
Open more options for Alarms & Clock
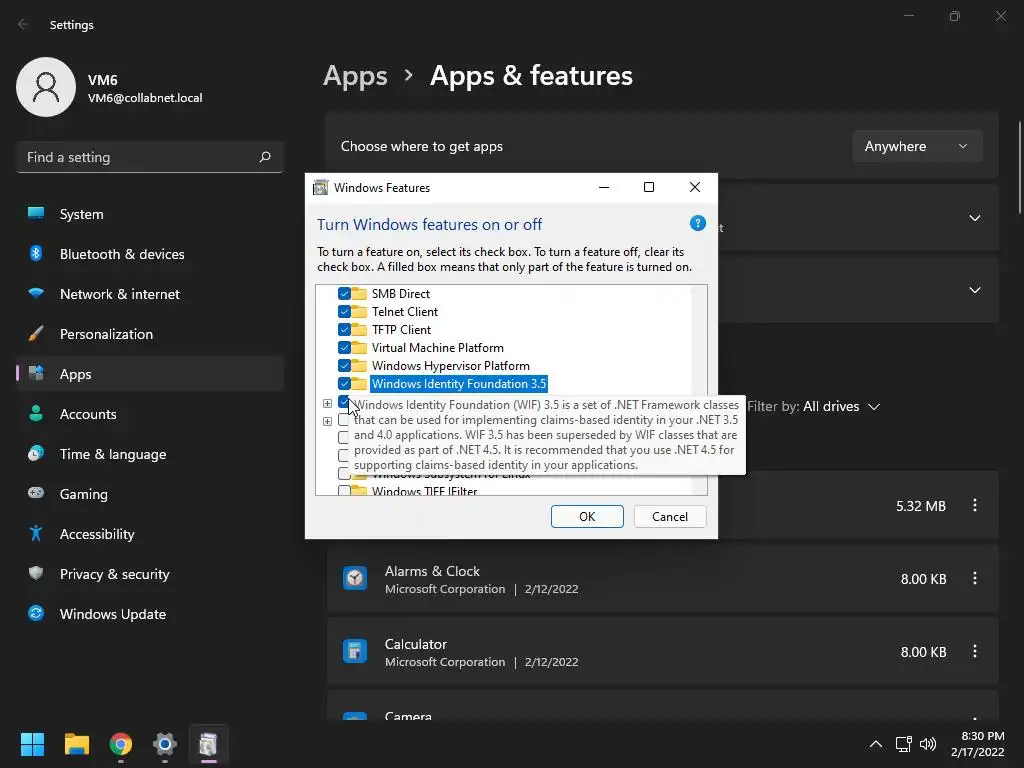point(975,578)
